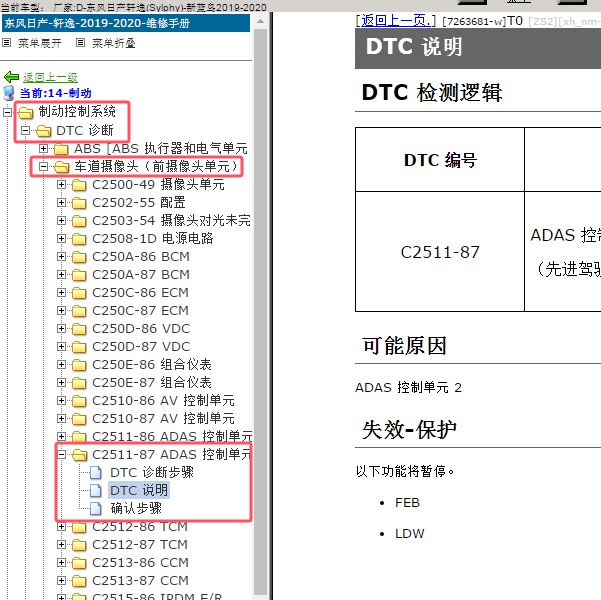Click the FEB bullet item
The height and width of the screenshot is (600, 601).
pos(407,503)
